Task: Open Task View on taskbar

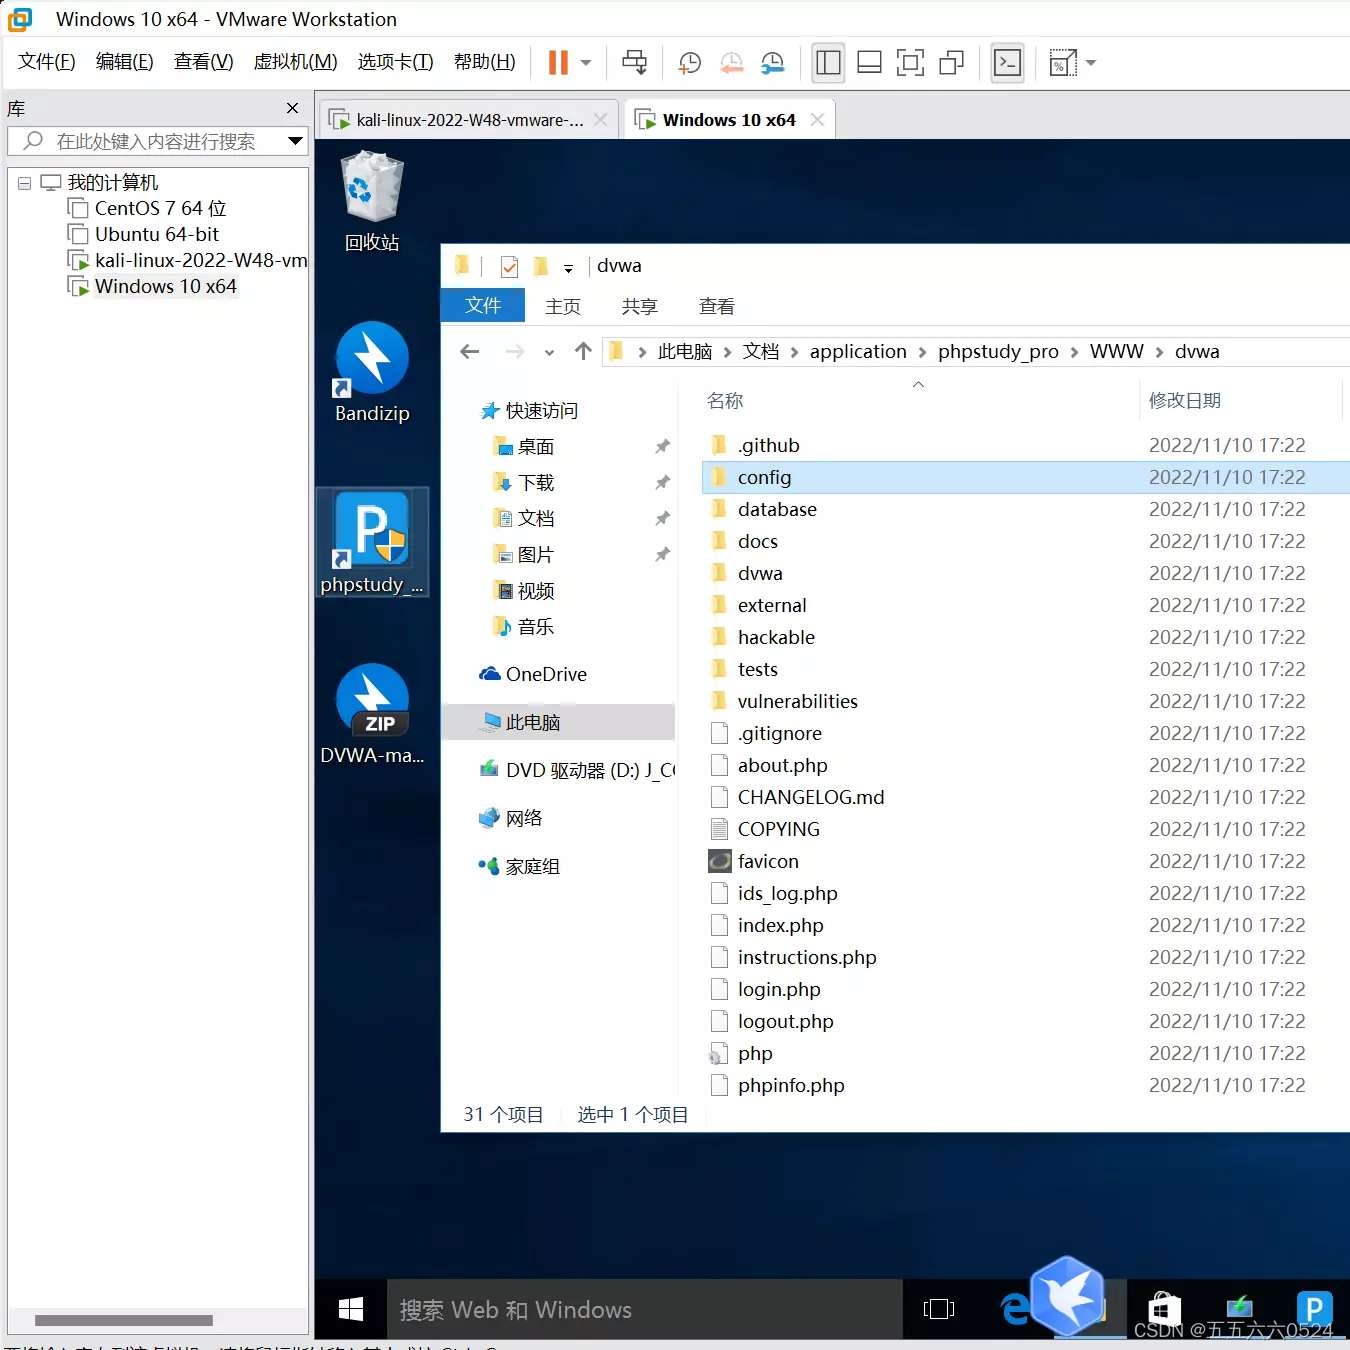Action: tap(939, 1309)
